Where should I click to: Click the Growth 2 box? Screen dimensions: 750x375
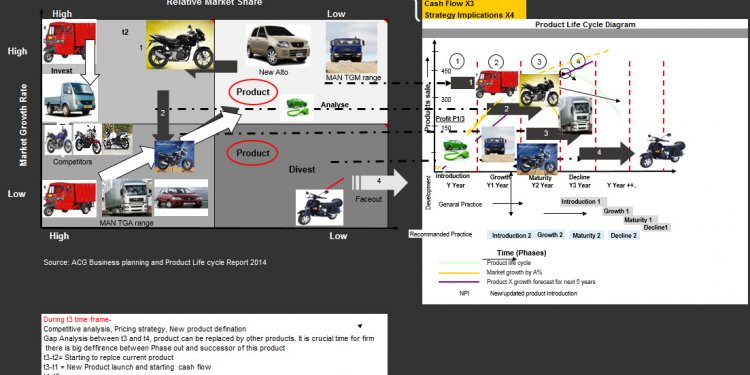click(550, 235)
